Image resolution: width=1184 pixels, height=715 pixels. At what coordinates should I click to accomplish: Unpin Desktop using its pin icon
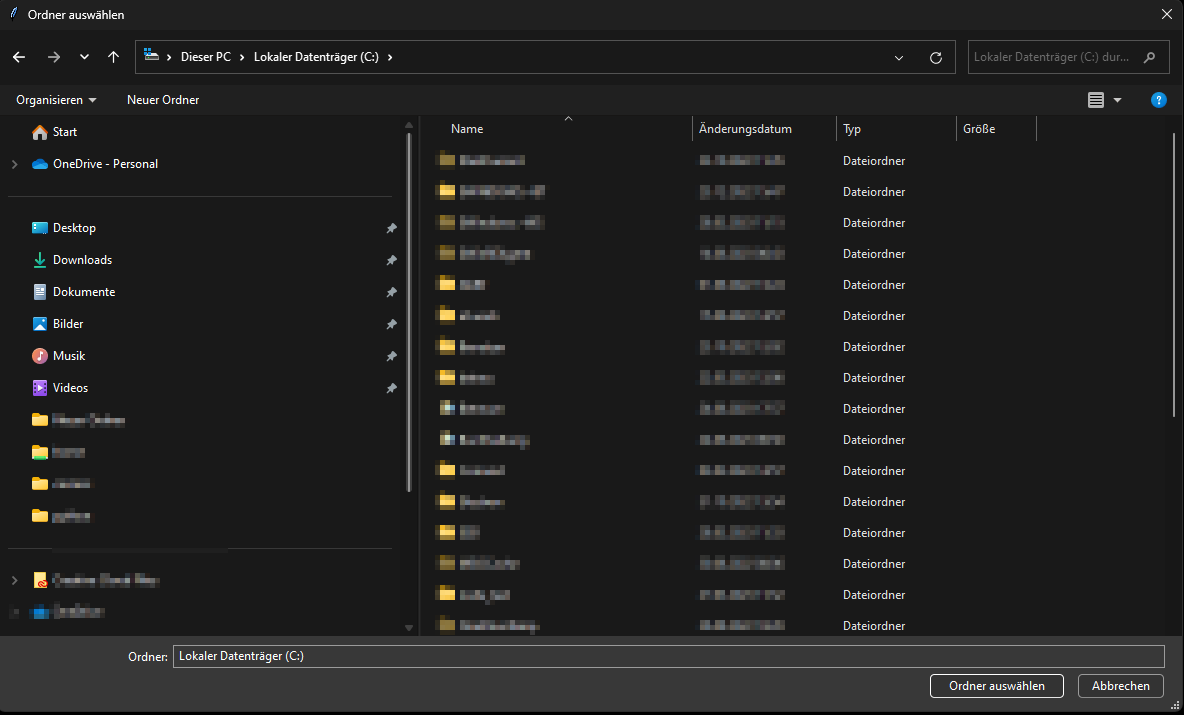coord(391,229)
